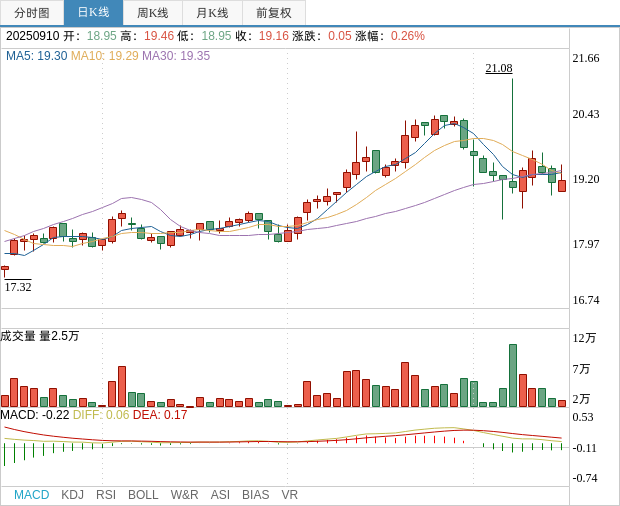Select the ASI indicator

[220, 495]
